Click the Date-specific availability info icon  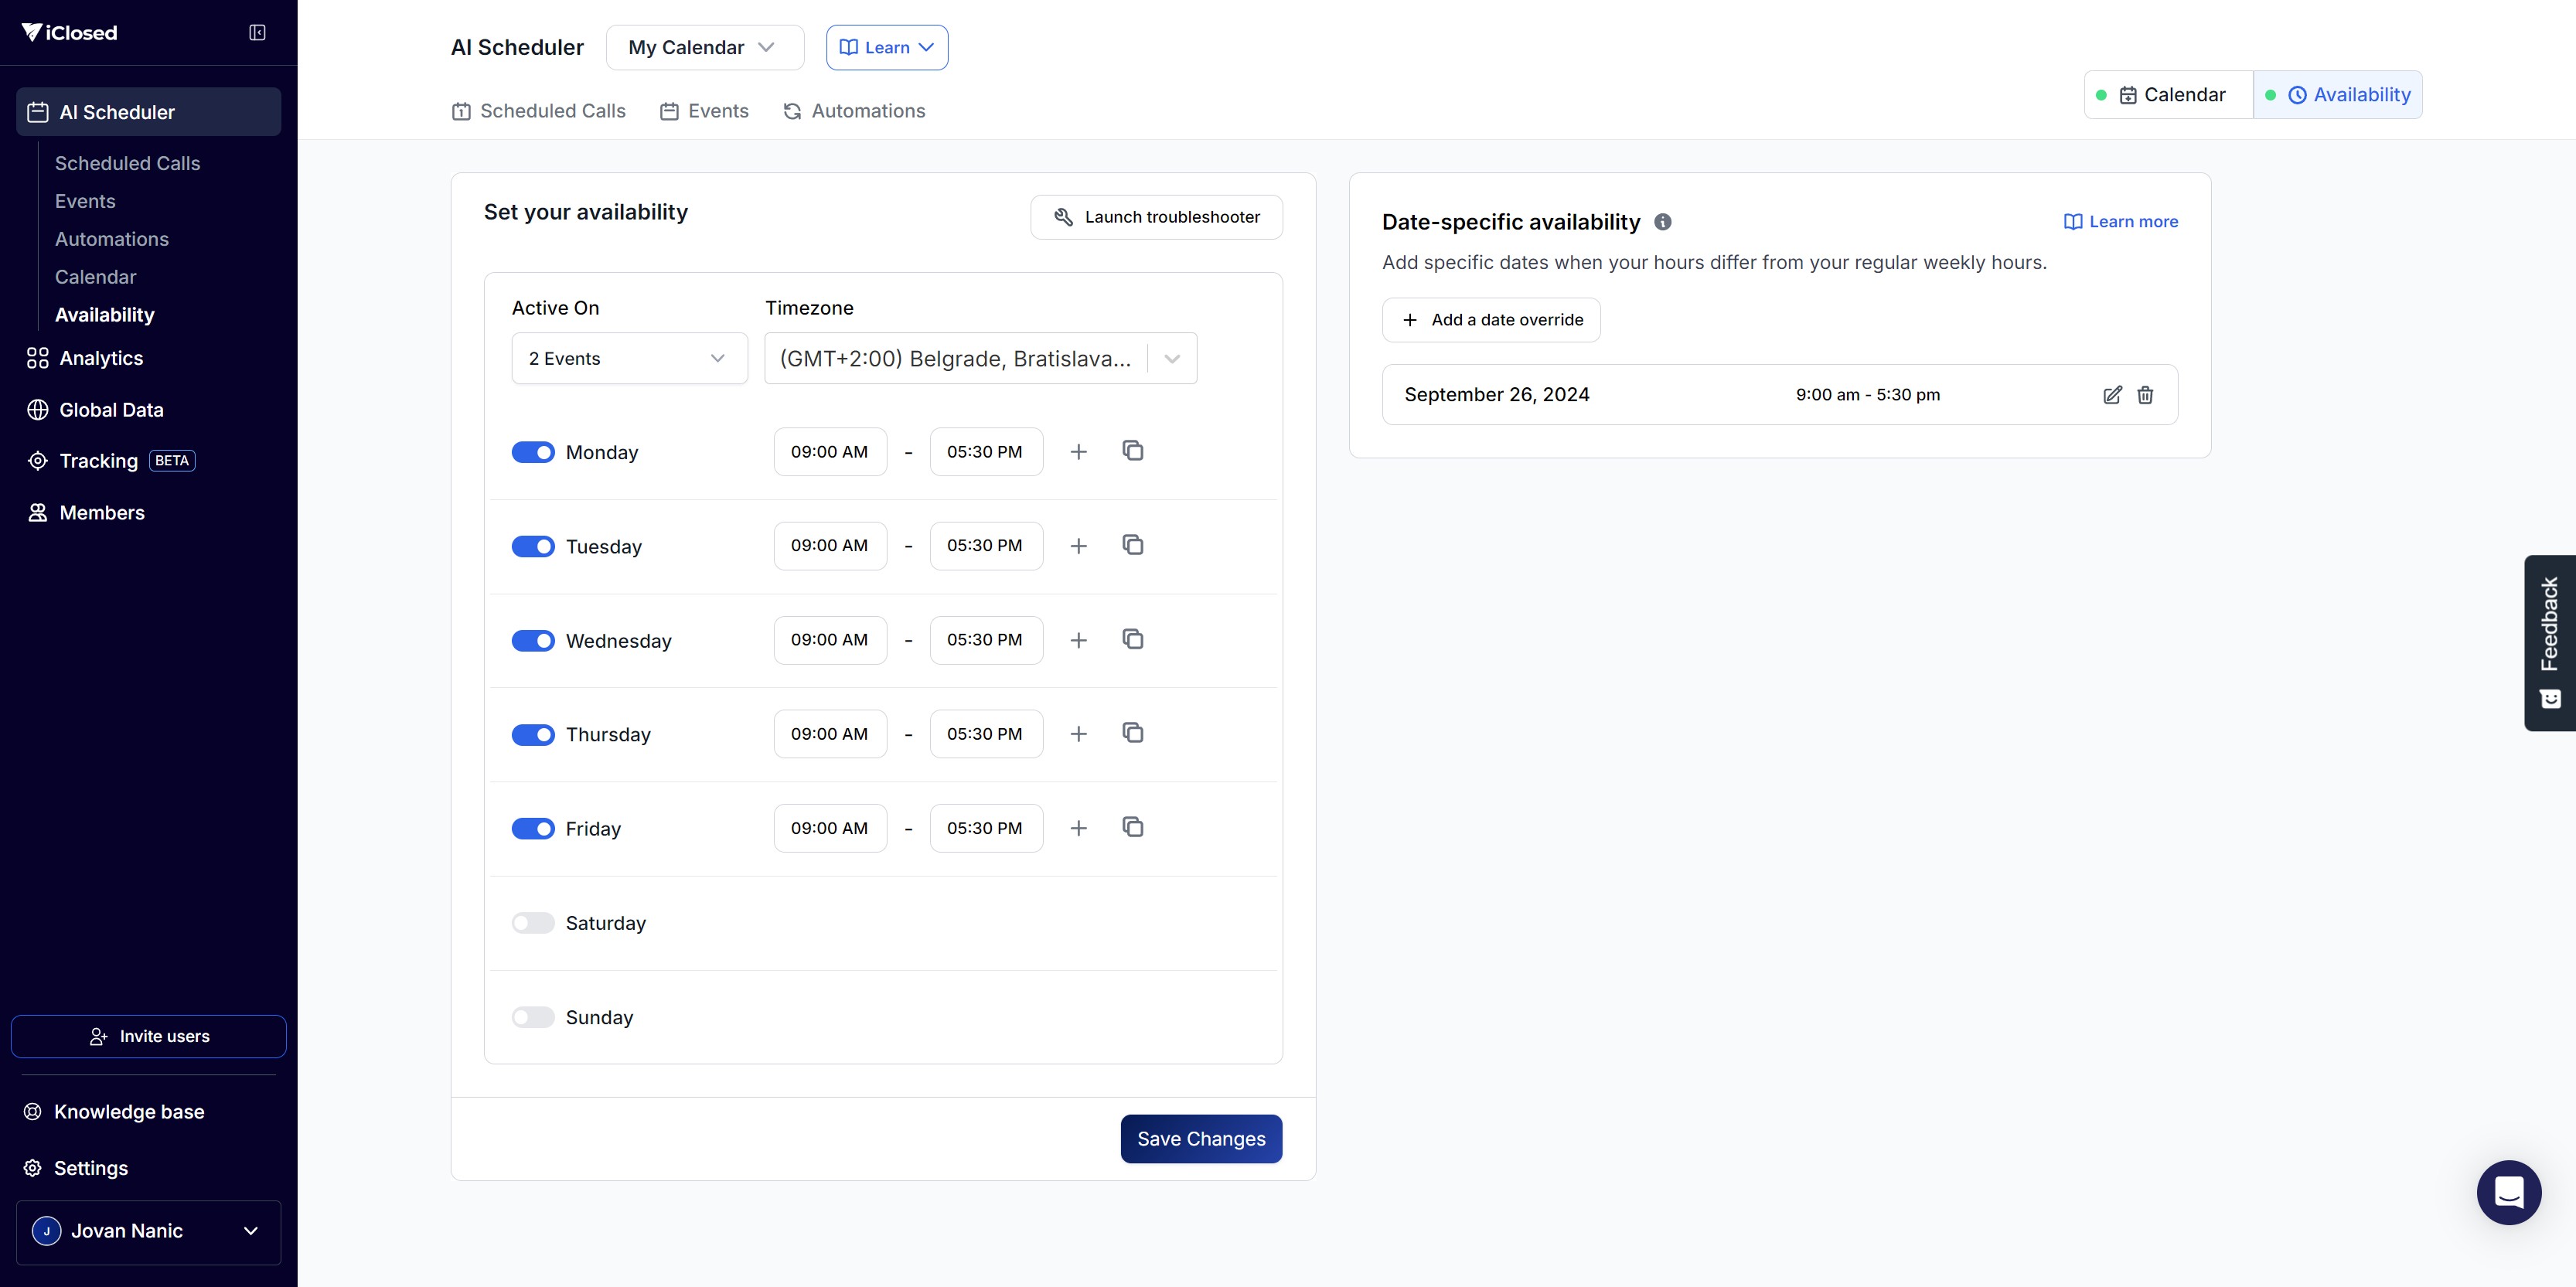point(1663,222)
